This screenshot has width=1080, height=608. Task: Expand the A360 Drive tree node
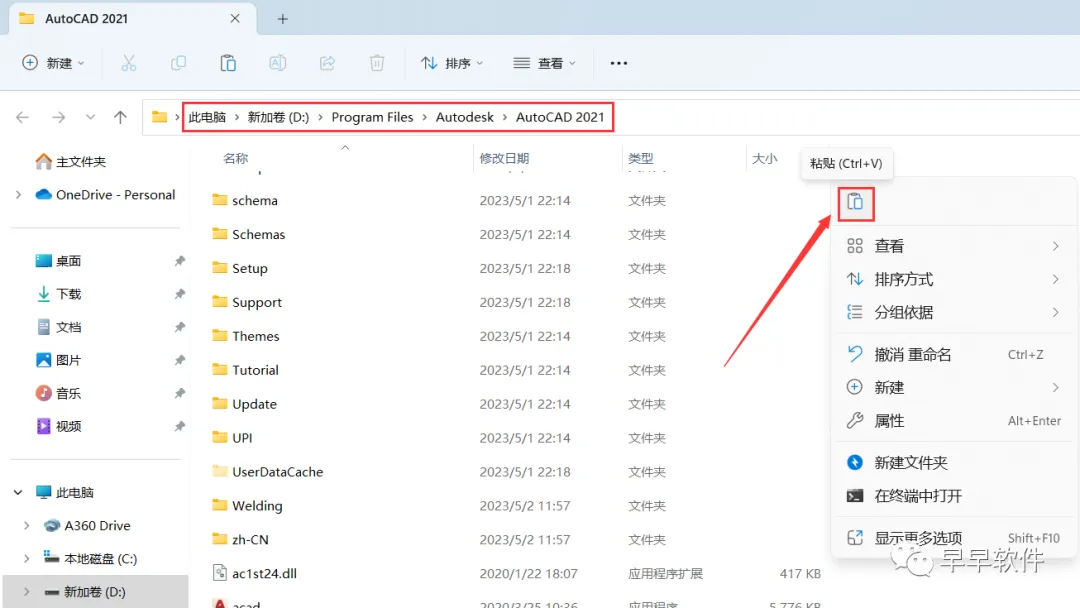coord(27,525)
